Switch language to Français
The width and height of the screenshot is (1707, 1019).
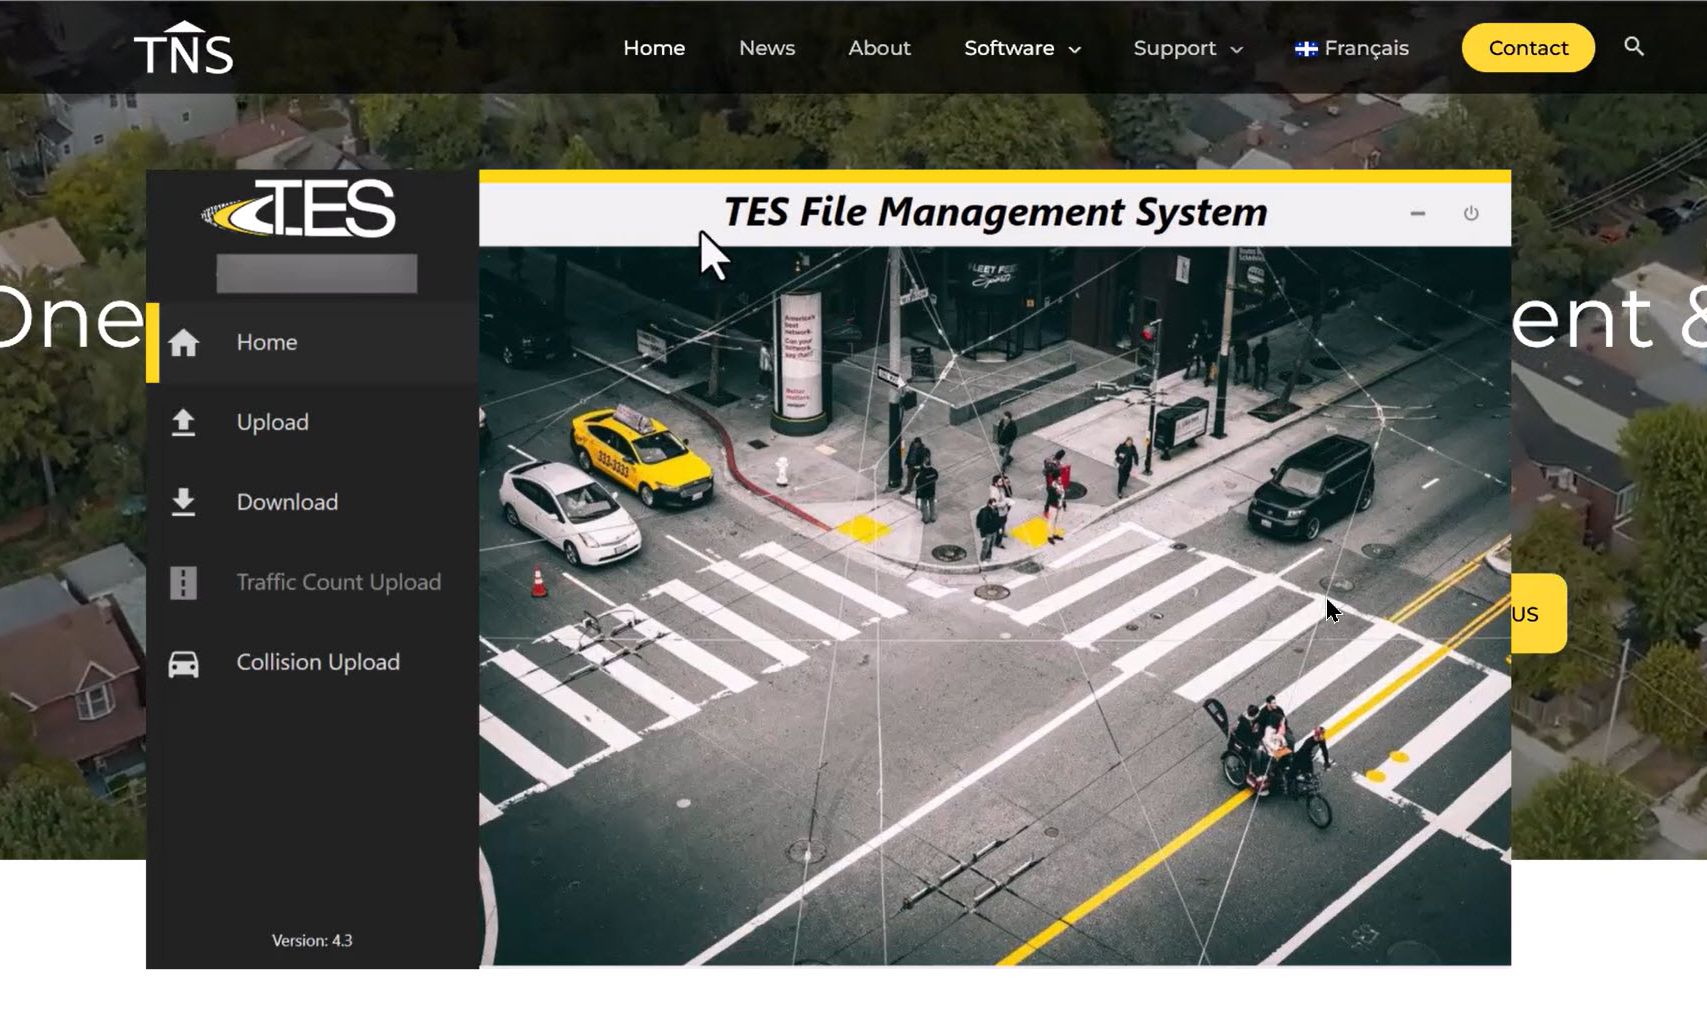coord(1351,48)
